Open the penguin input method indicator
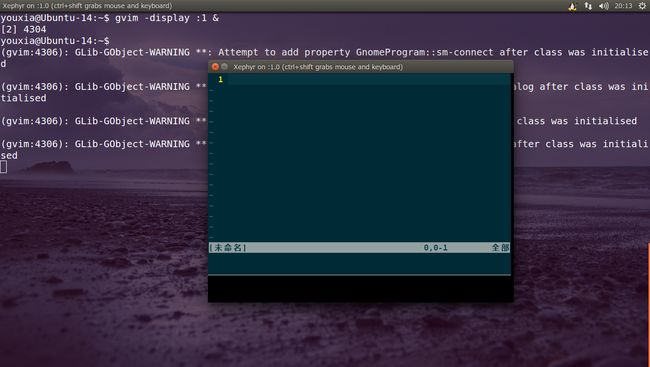Screen dimensions: 650x367 click(x=572, y=6)
